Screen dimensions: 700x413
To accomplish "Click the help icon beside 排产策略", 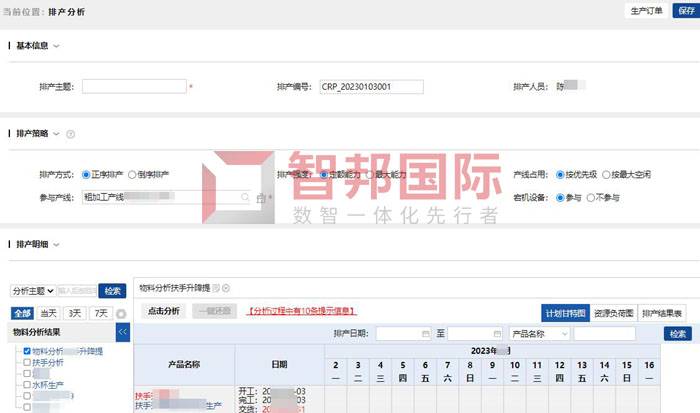I will 71,134.
